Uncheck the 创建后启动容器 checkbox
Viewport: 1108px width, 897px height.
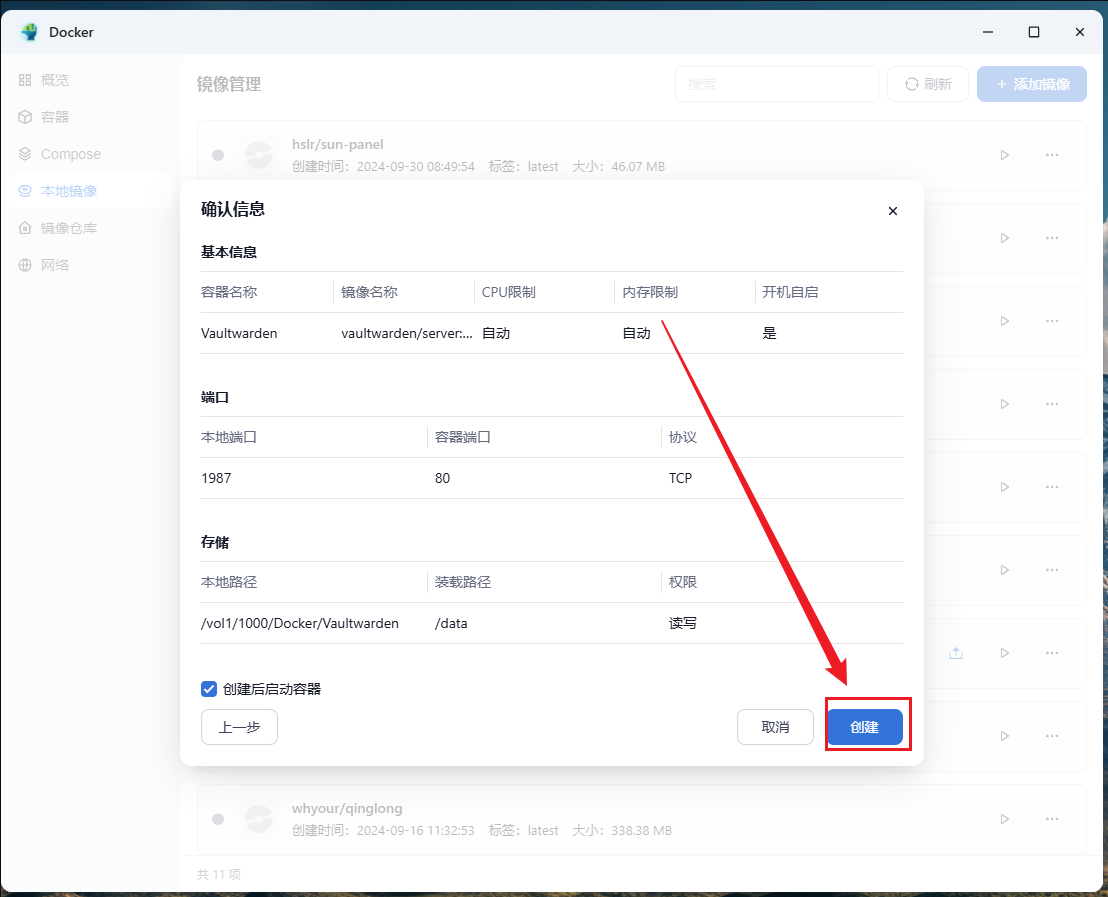[x=209, y=689]
